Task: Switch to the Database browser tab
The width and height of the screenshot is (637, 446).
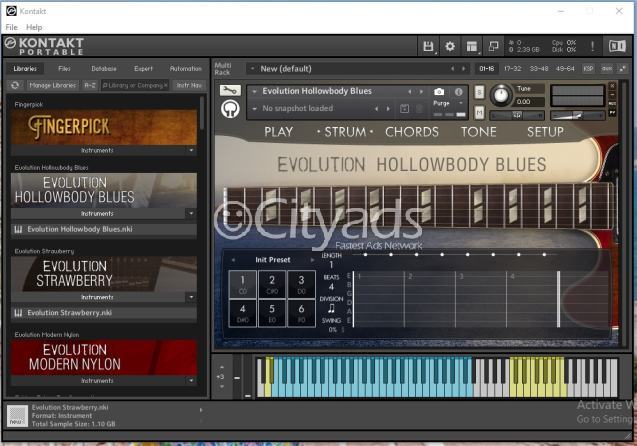Action: (x=104, y=69)
